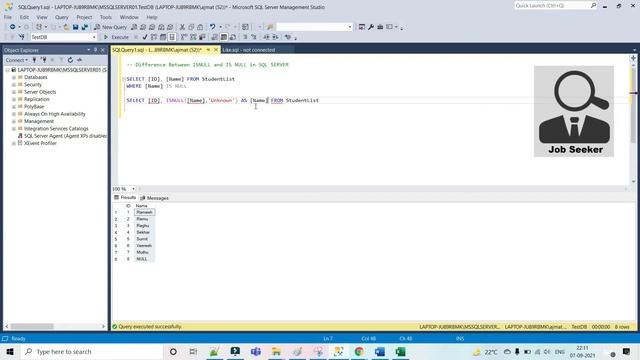Click the Object Explorer horizontal scrollbar thumb
Screen dimensions: 640x360
tap(32, 327)
